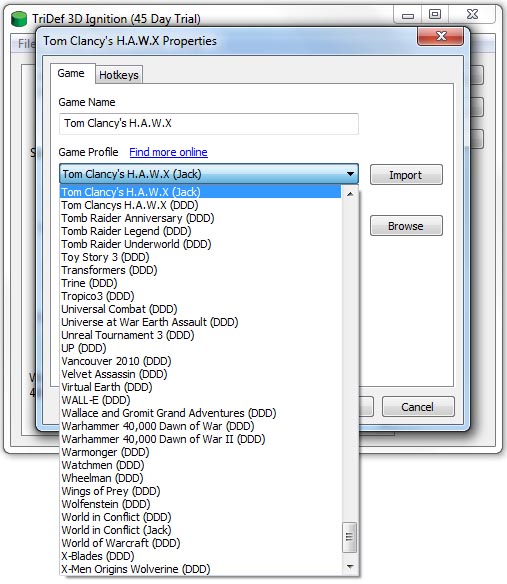
Task: Pick Warmonger (DDD) profile
Action: (201, 452)
